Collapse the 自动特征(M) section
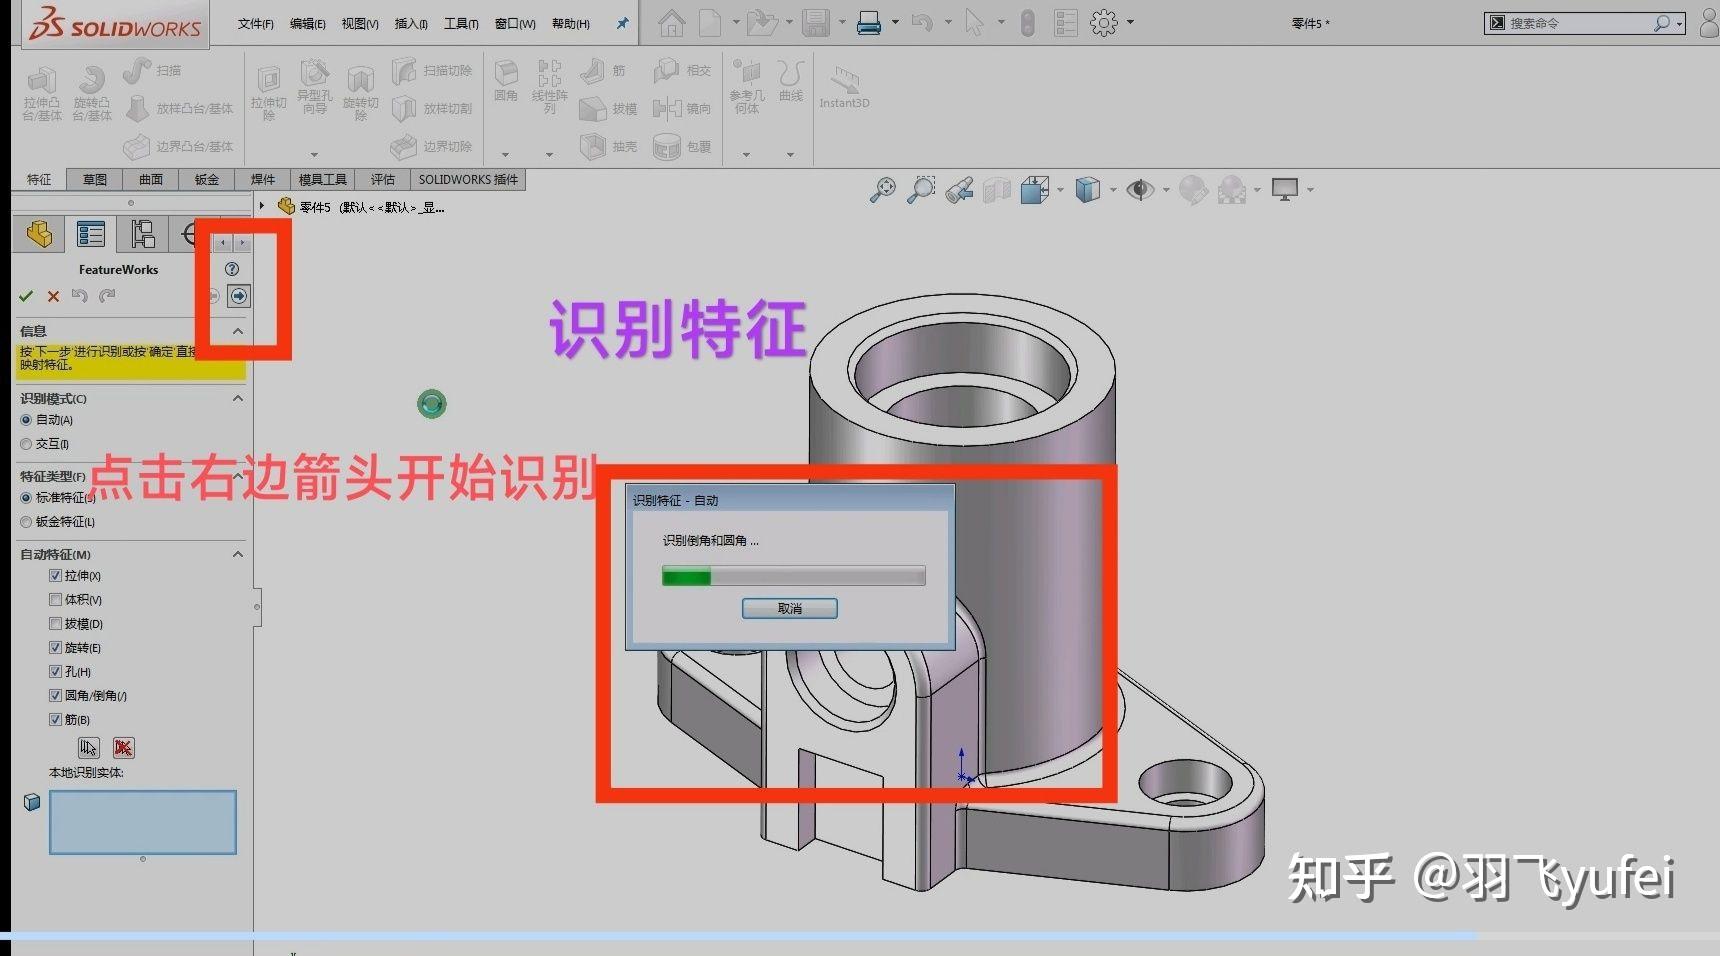Viewport: 1720px width, 956px height. coord(238,554)
